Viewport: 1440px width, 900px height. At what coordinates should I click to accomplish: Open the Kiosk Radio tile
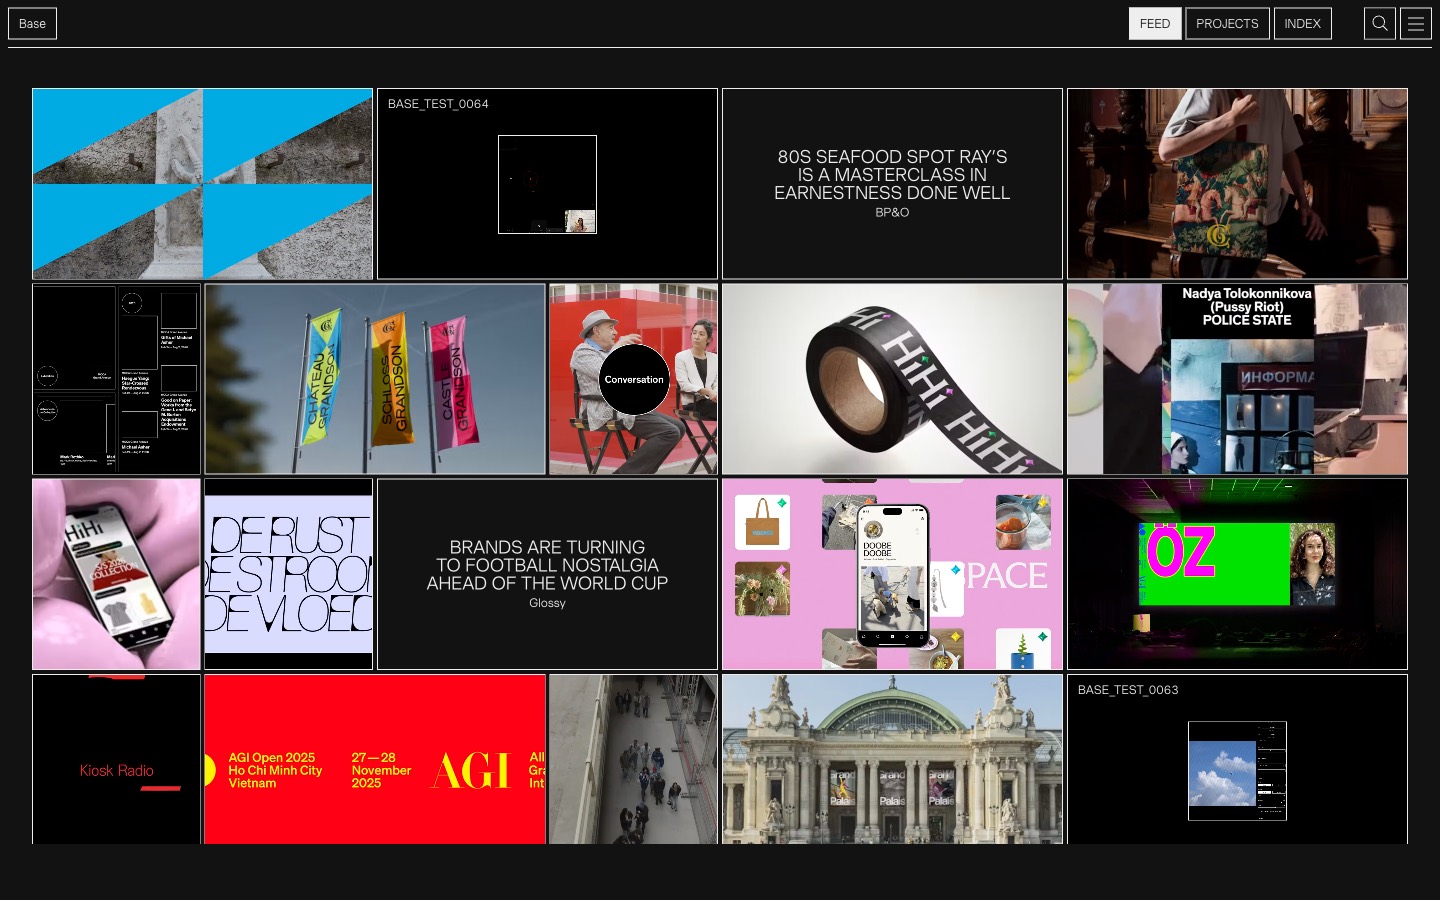coord(116,759)
